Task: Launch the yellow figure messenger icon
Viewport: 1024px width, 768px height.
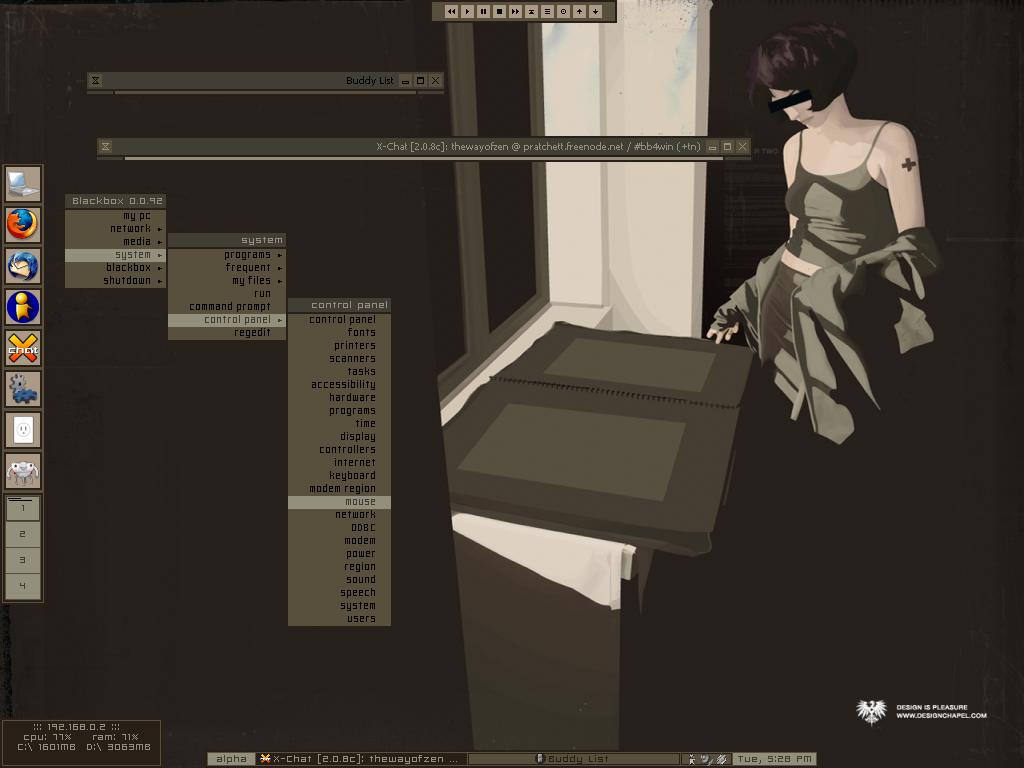Action: point(23,307)
